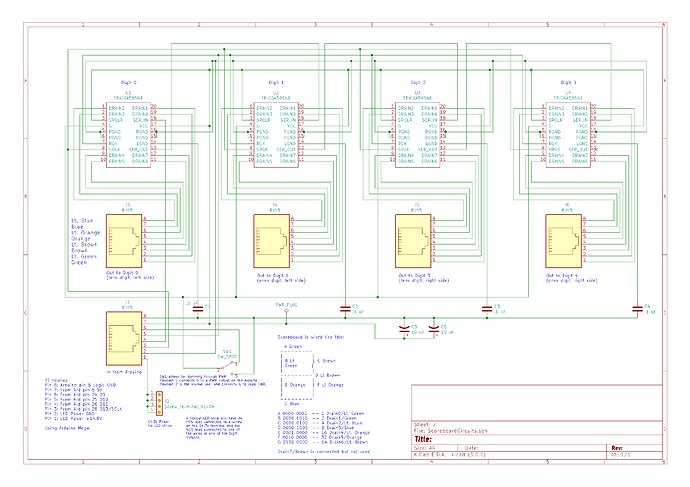Viewport: 690px width, 487px height.
Task: Click the U4 VCC pin label
Action: (583, 126)
